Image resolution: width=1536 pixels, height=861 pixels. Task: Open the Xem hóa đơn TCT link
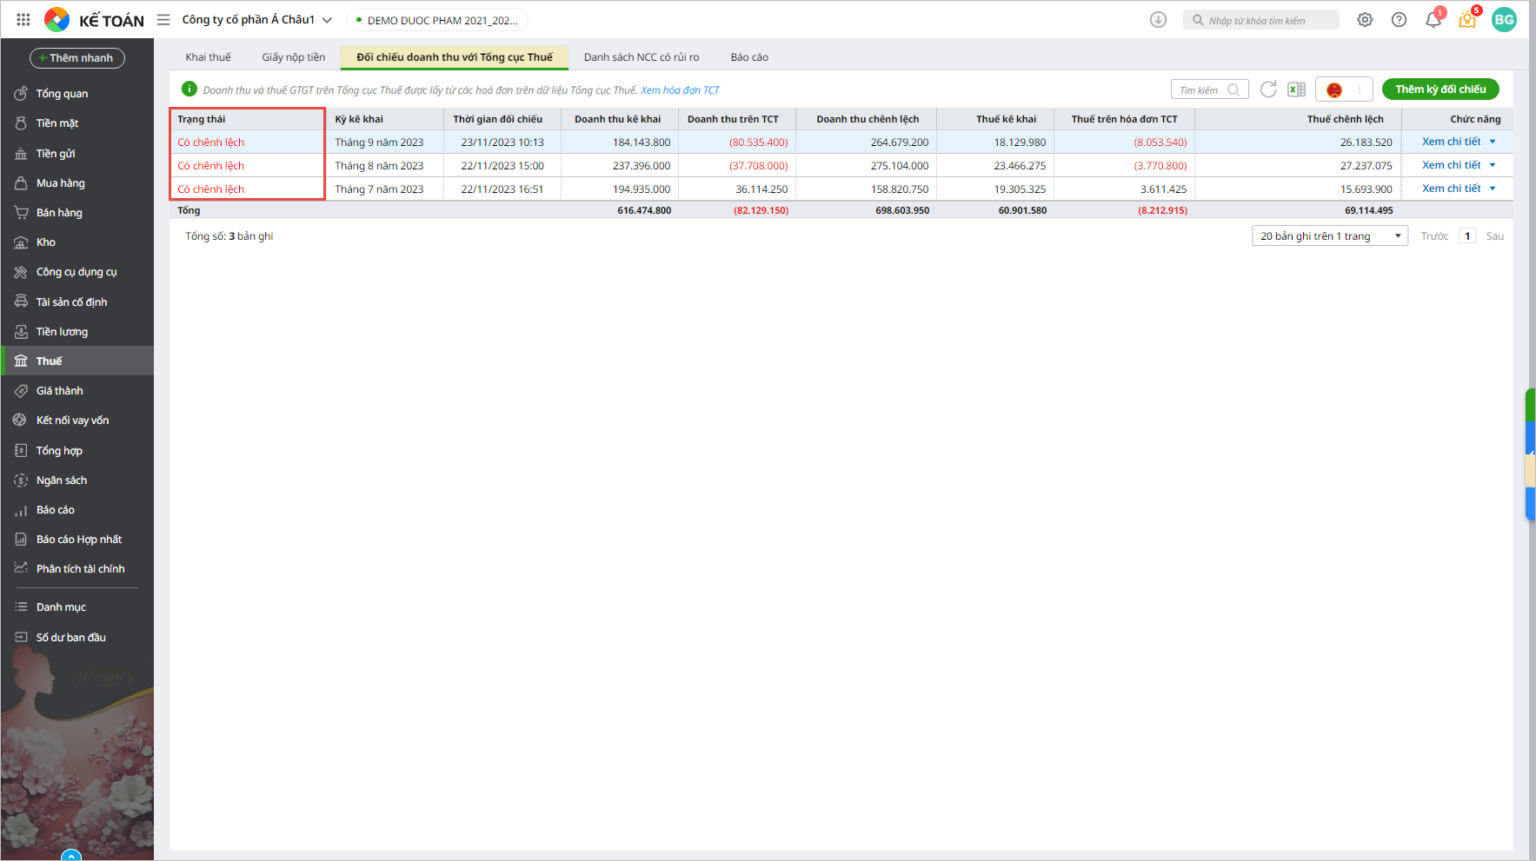tap(680, 90)
